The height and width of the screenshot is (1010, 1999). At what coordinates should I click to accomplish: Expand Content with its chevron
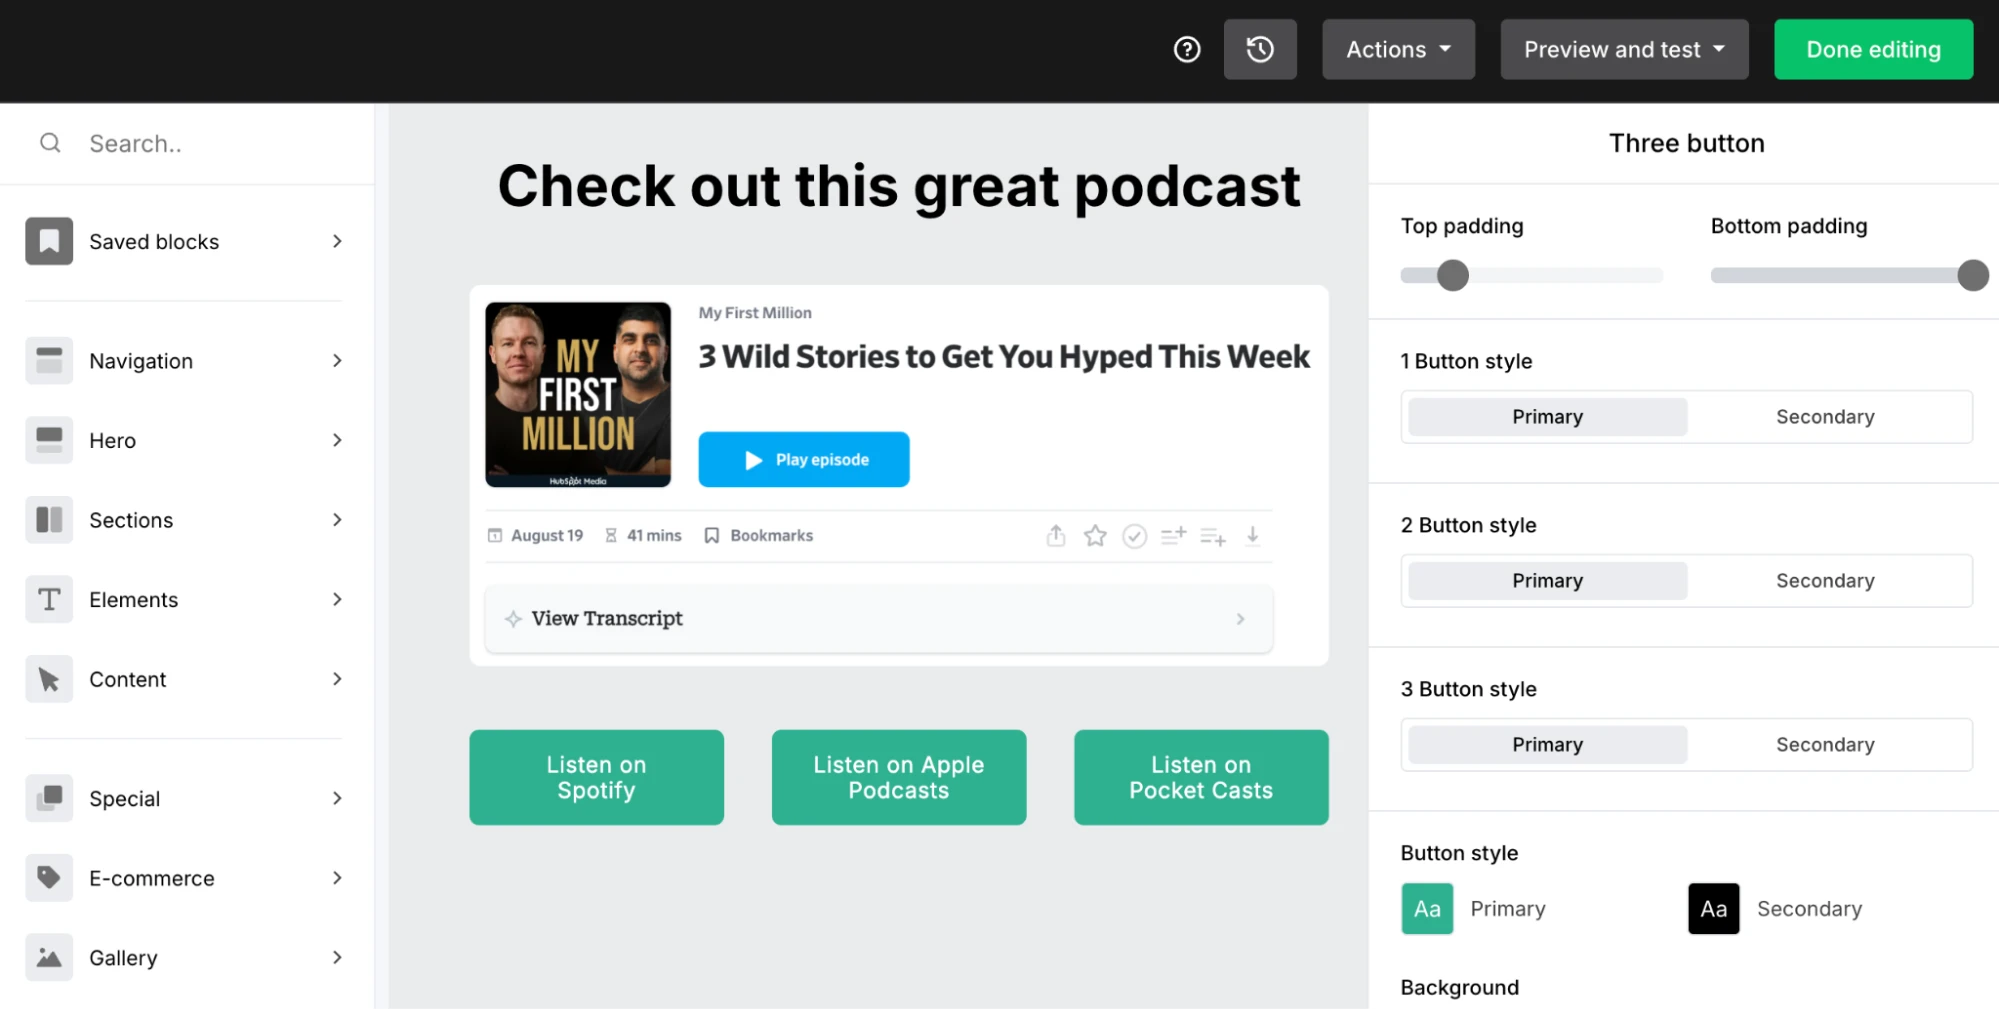337,679
